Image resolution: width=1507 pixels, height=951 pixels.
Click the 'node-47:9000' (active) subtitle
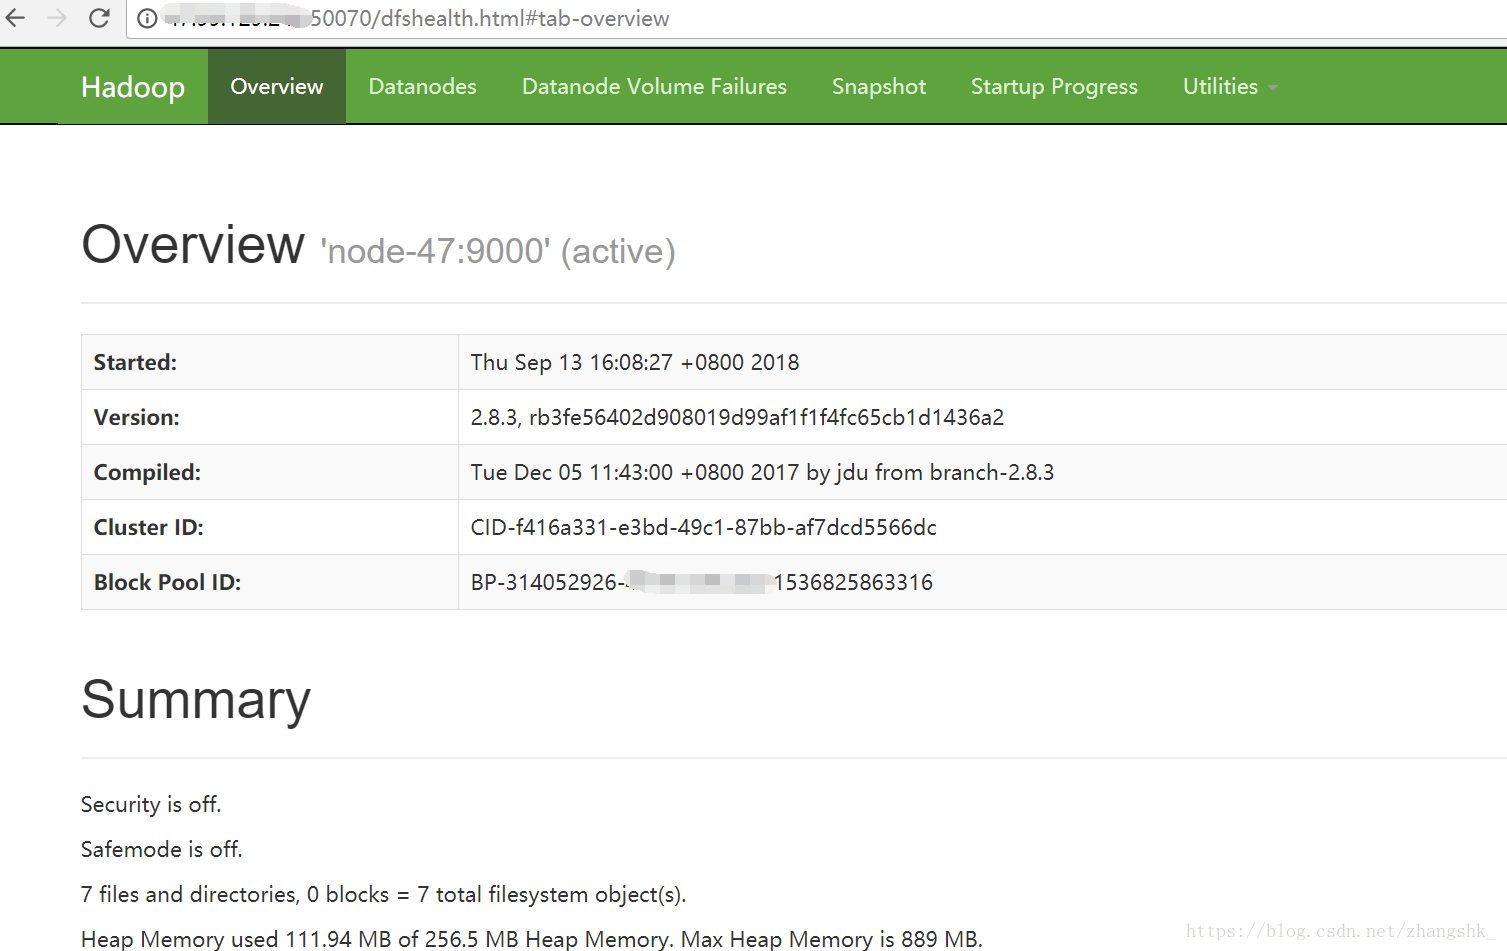(x=498, y=251)
